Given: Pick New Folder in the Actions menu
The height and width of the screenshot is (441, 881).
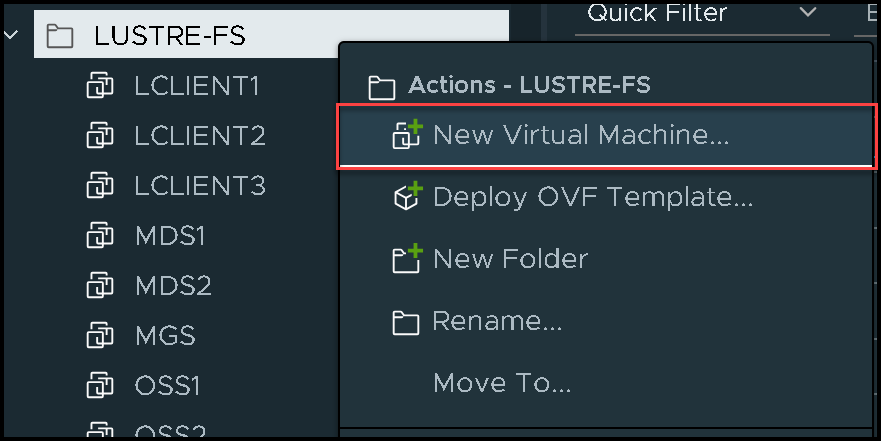Looking at the screenshot, I should 510,260.
